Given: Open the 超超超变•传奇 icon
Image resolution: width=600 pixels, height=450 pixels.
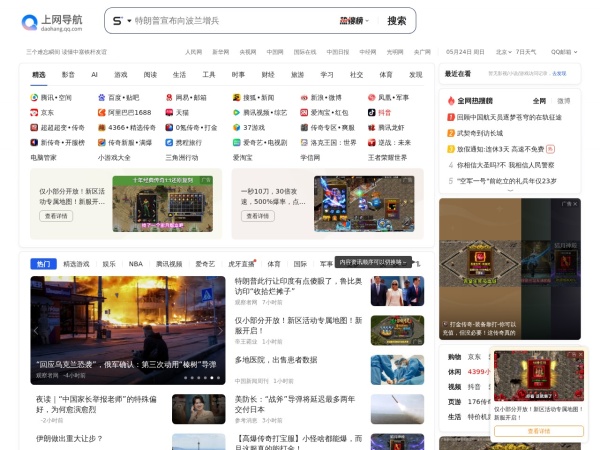Looking at the screenshot, I should (x=34, y=127).
